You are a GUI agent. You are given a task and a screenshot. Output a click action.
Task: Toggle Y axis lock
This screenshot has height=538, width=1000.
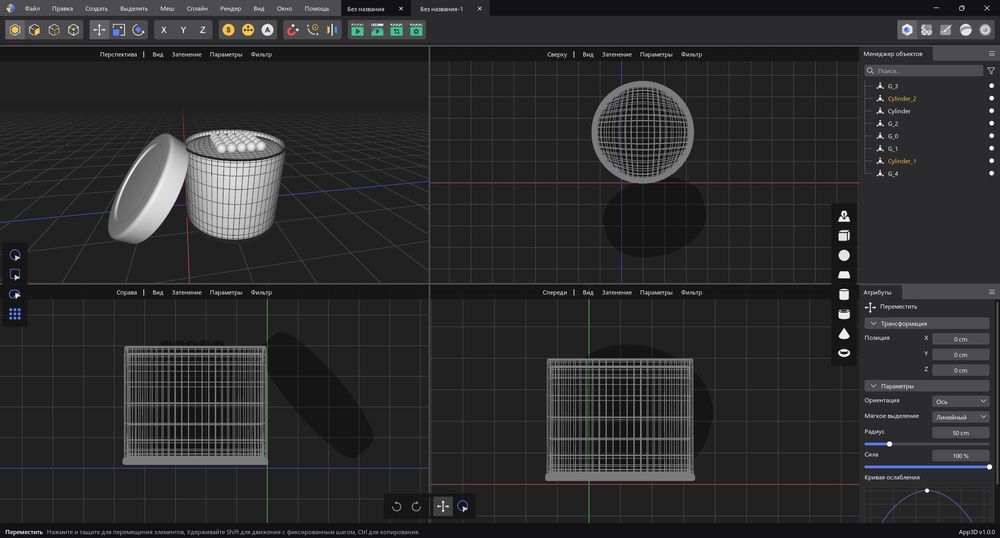[183, 30]
